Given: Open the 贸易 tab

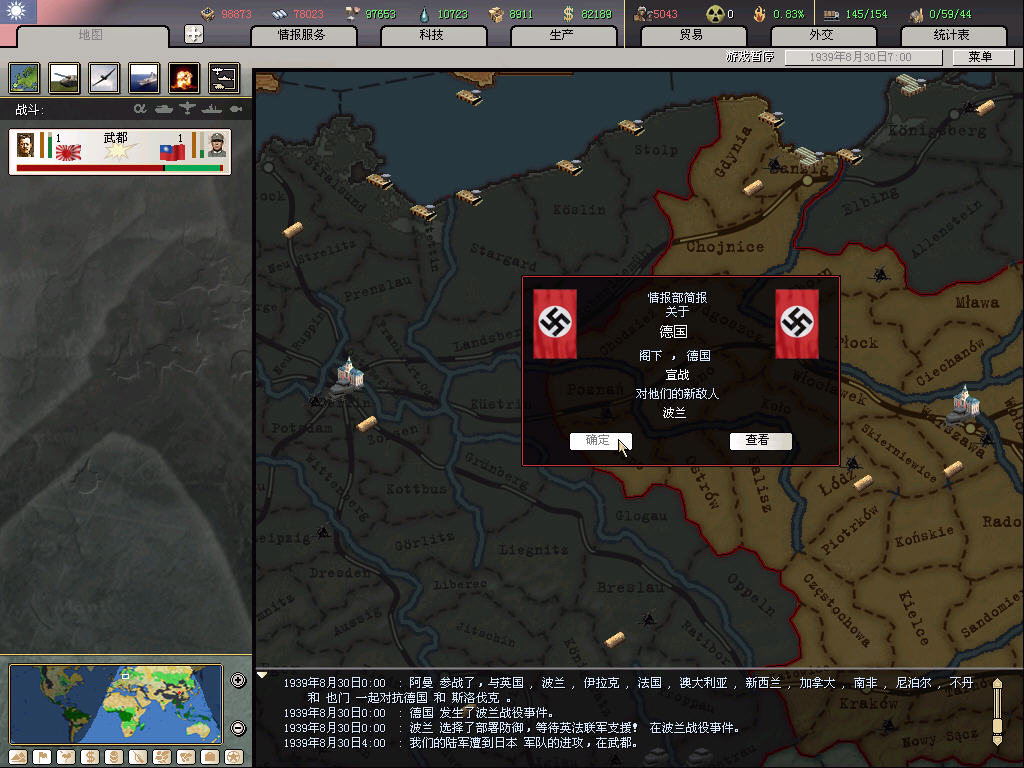Looking at the screenshot, I should pyautogui.click(x=693, y=35).
